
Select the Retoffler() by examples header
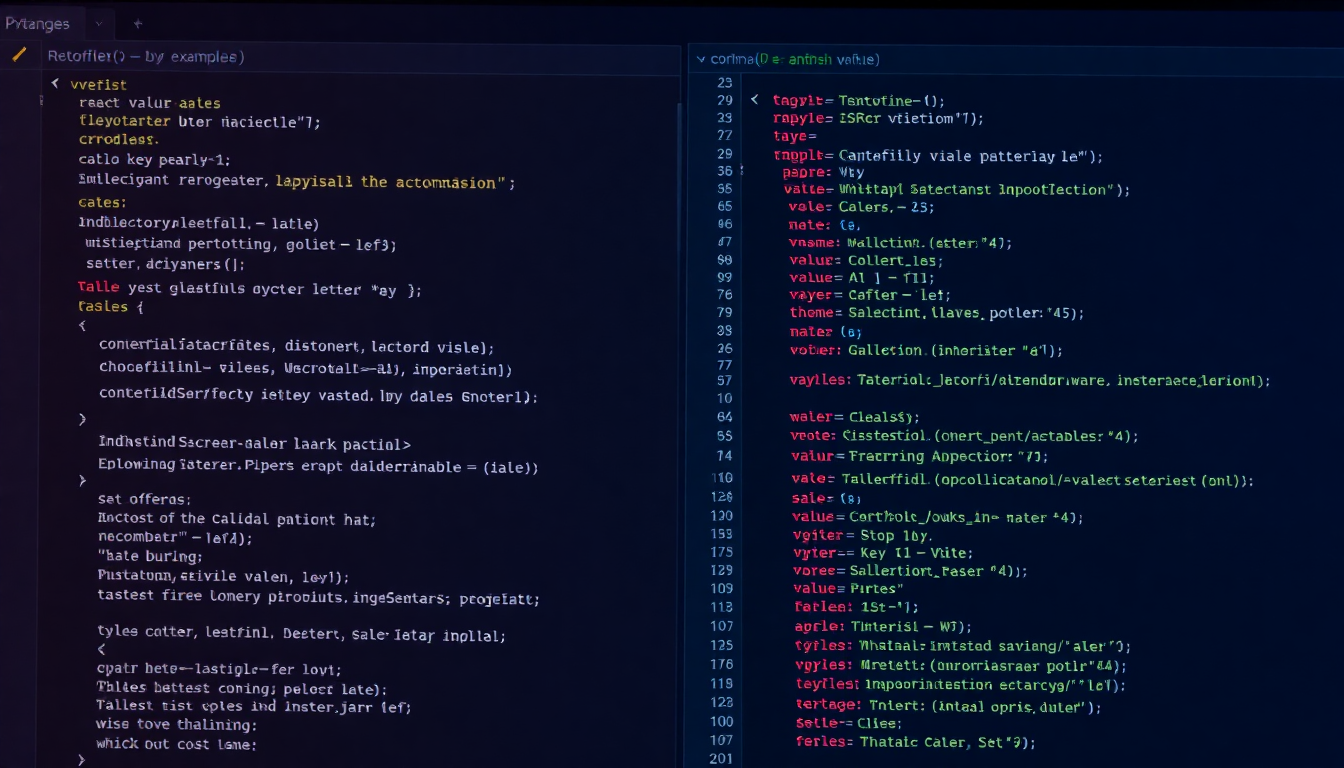coord(146,57)
